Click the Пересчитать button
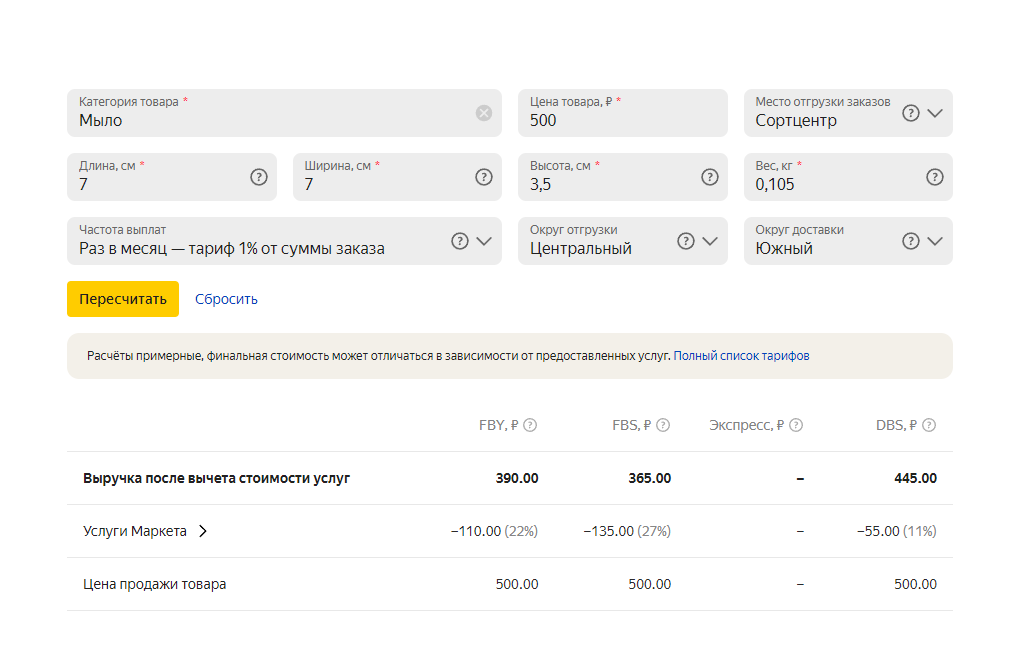 [123, 299]
